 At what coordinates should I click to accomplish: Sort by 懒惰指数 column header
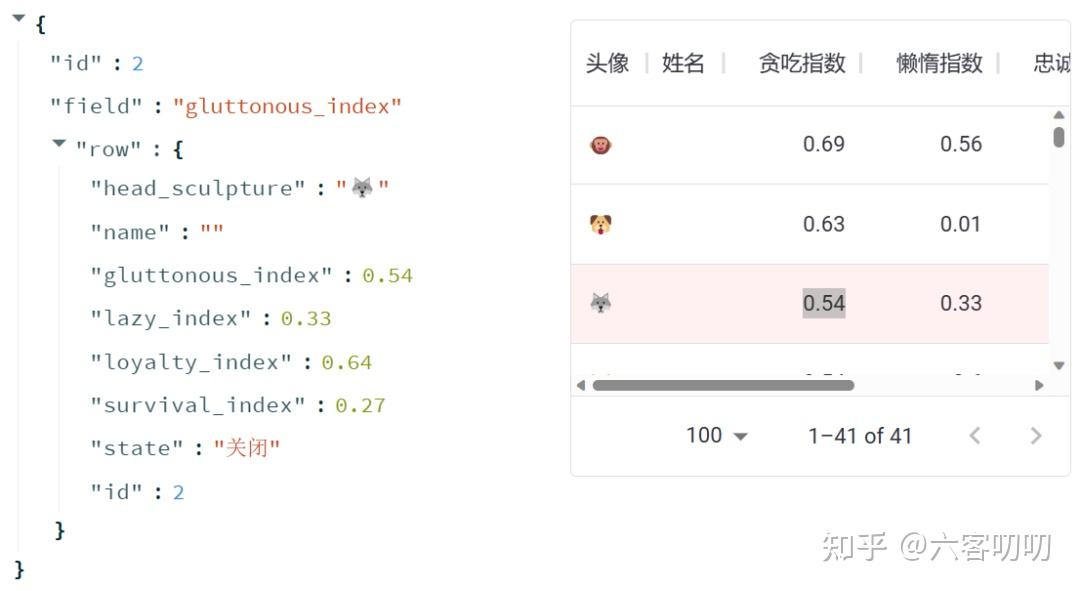pos(939,64)
